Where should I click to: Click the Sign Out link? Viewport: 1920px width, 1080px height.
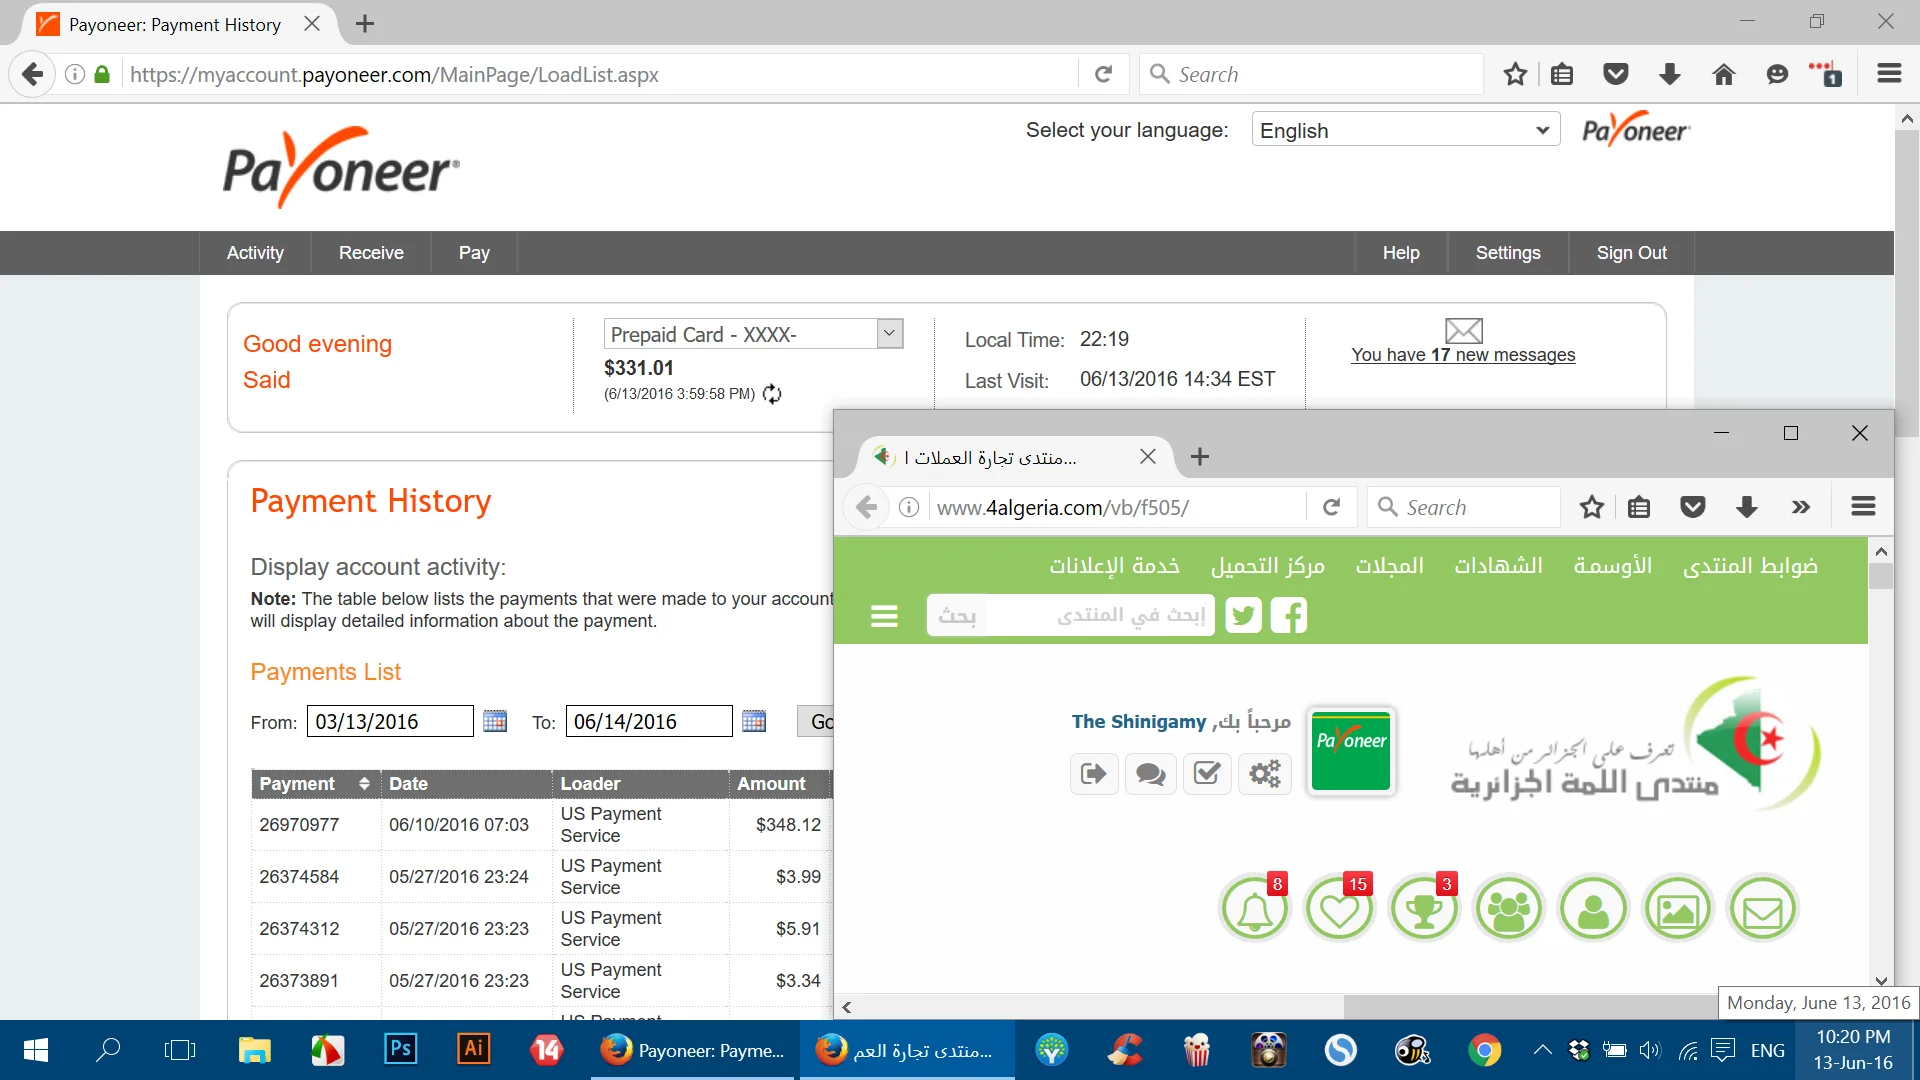[1631, 253]
